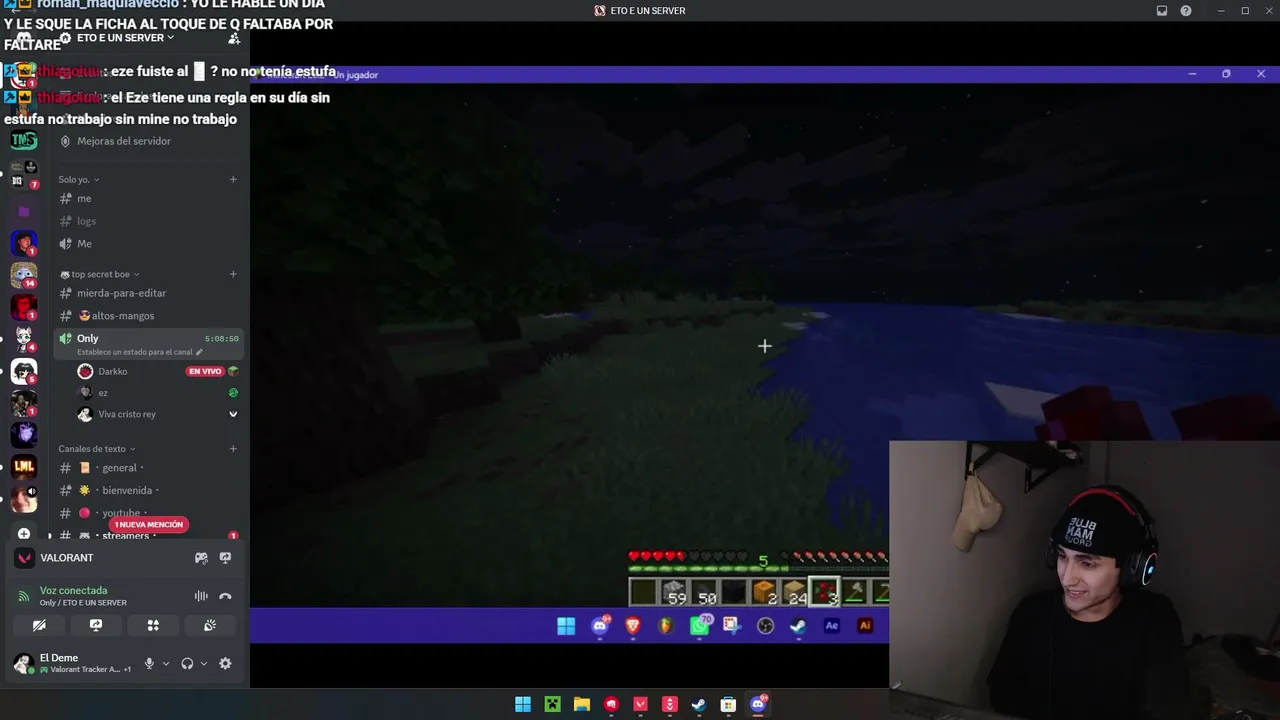Open Riot Client fist icon in taskbar
The image size is (1280, 720).
coord(611,705)
